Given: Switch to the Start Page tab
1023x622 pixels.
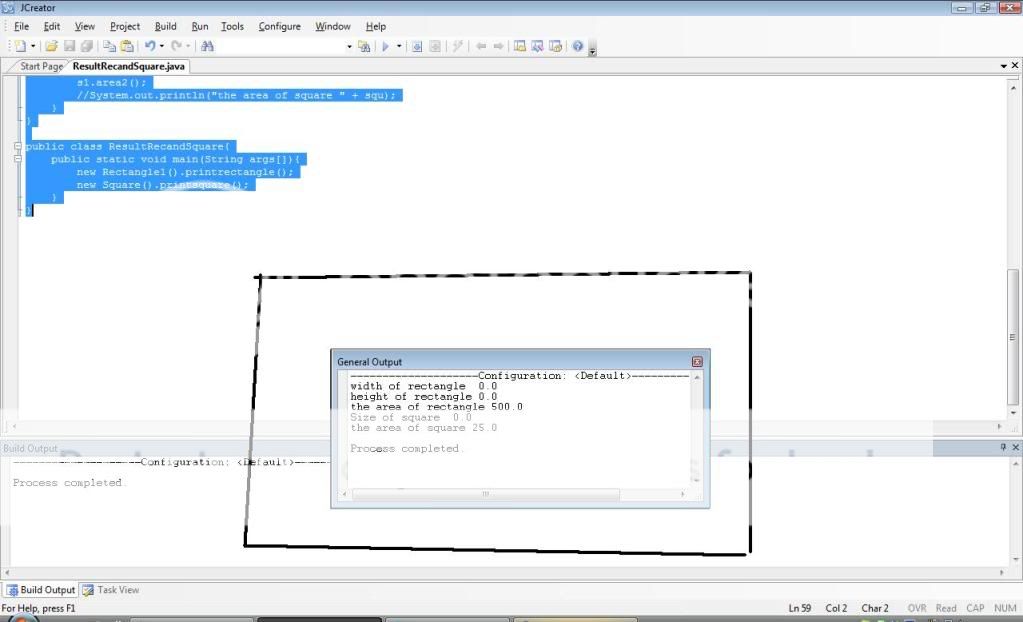Looking at the screenshot, I should click(41, 66).
